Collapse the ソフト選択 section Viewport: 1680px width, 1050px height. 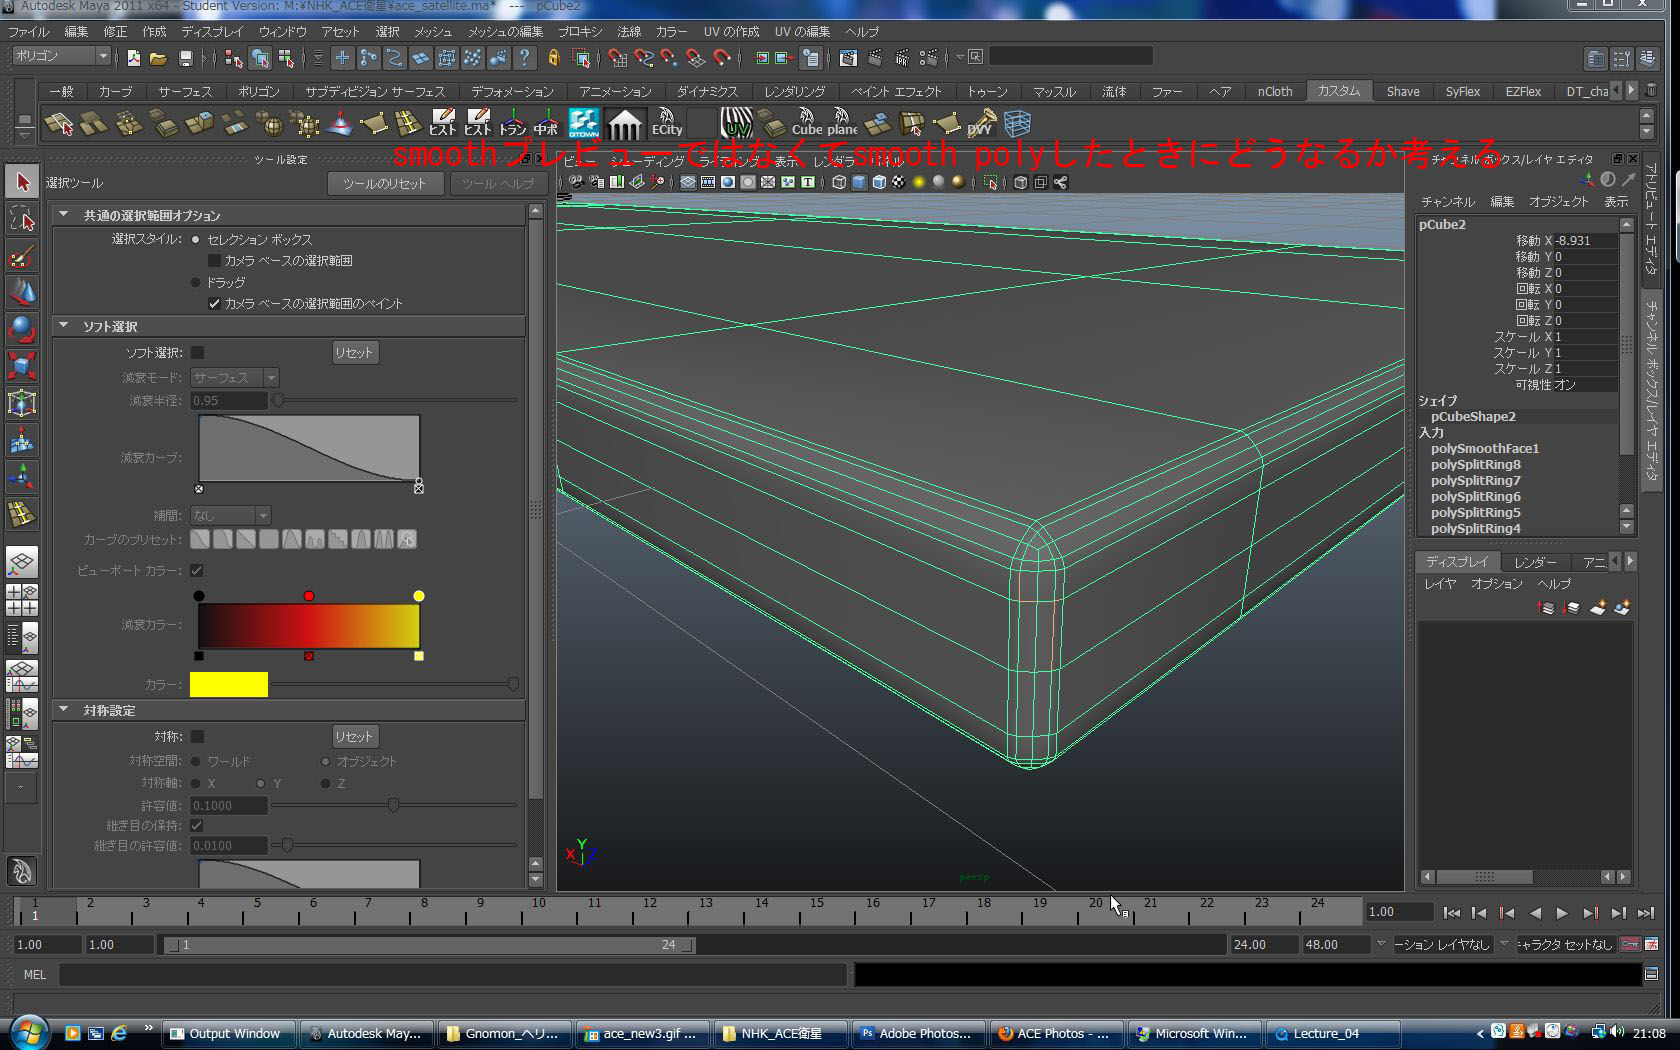[65, 326]
